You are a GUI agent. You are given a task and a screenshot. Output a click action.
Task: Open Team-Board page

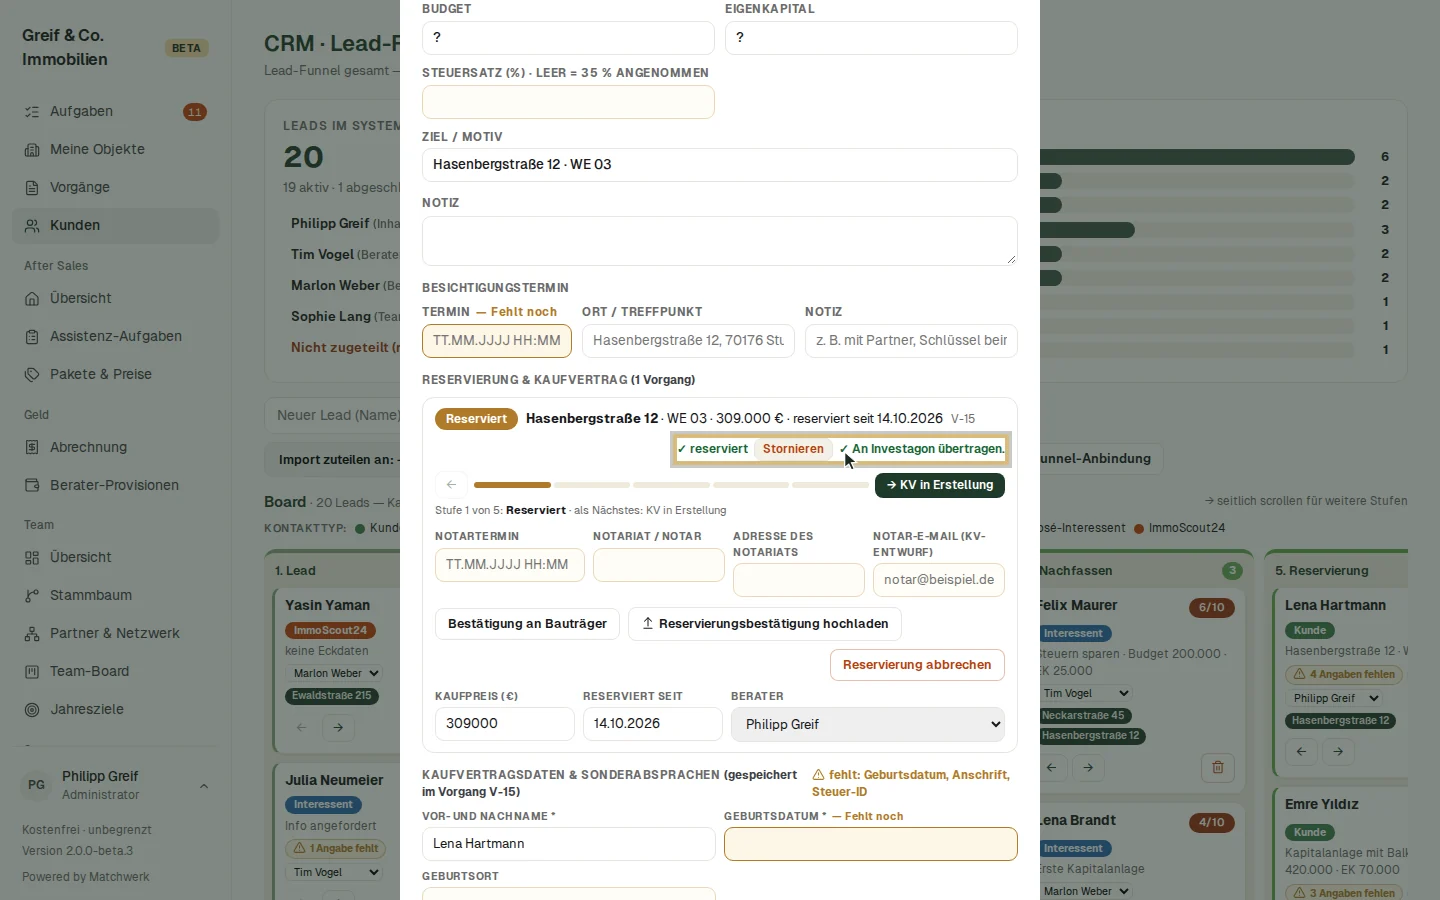[115, 672]
